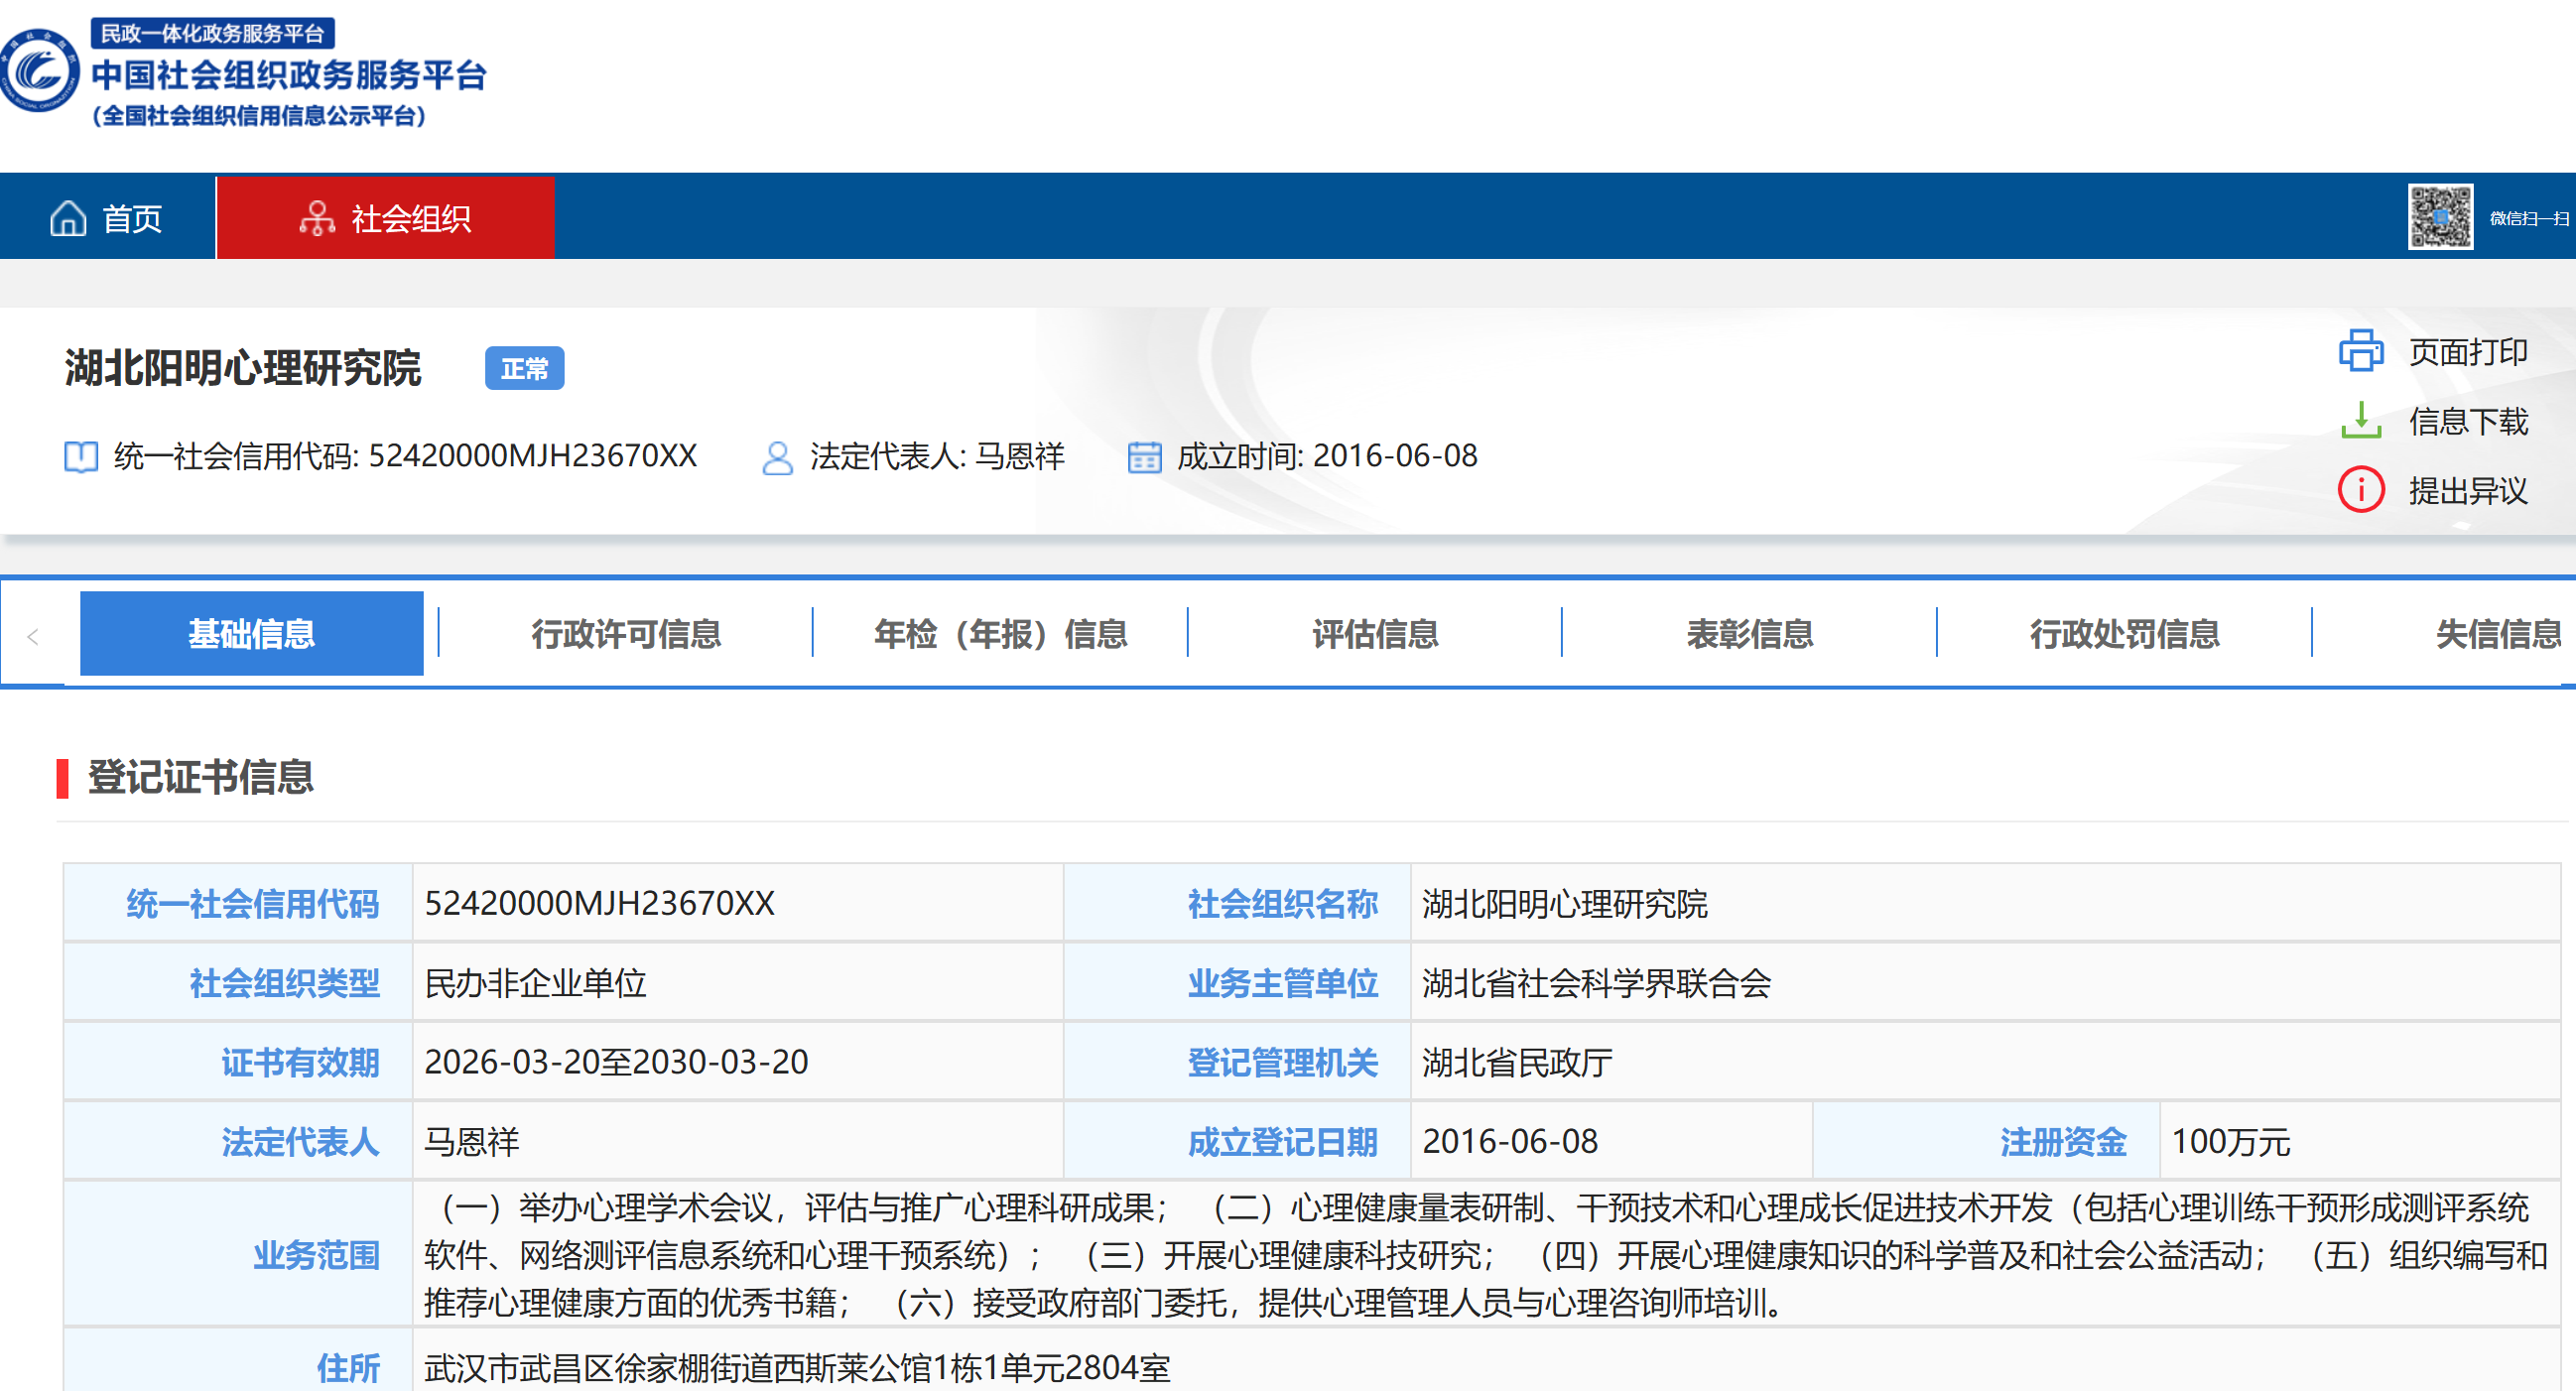Click the download icon for 信息下载
This screenshot has width=2576, height=1391.
2361,420
